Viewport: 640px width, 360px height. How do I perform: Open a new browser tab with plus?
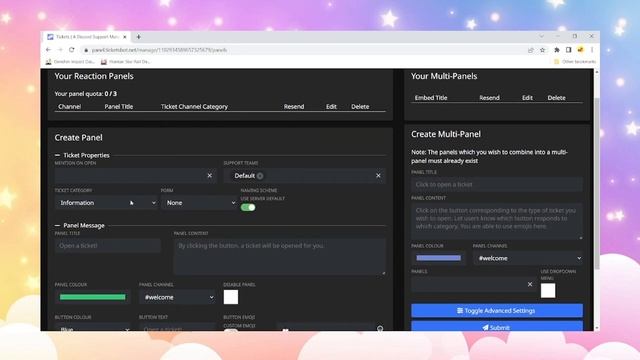pos(139,37)
